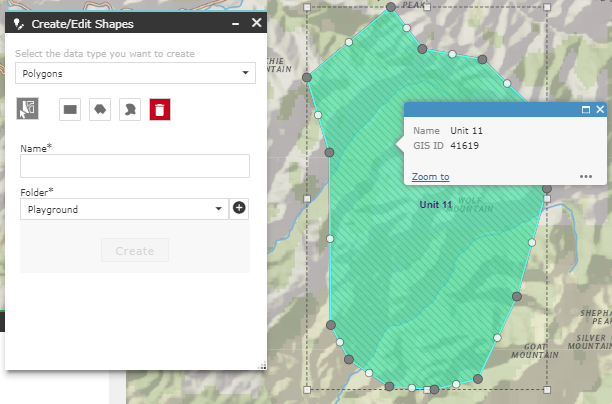Choose the freehand polygon drawing tool
612x404 pixels.
tap(130, 109)
